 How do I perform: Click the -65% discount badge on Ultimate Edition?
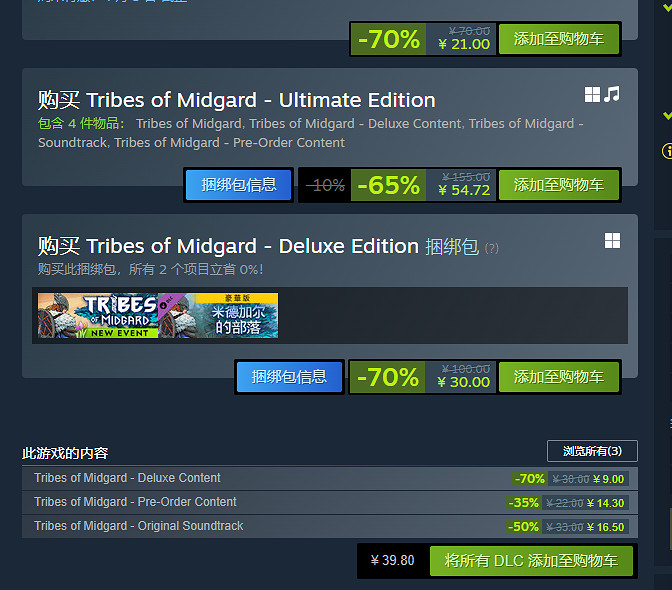coord(388,185)
